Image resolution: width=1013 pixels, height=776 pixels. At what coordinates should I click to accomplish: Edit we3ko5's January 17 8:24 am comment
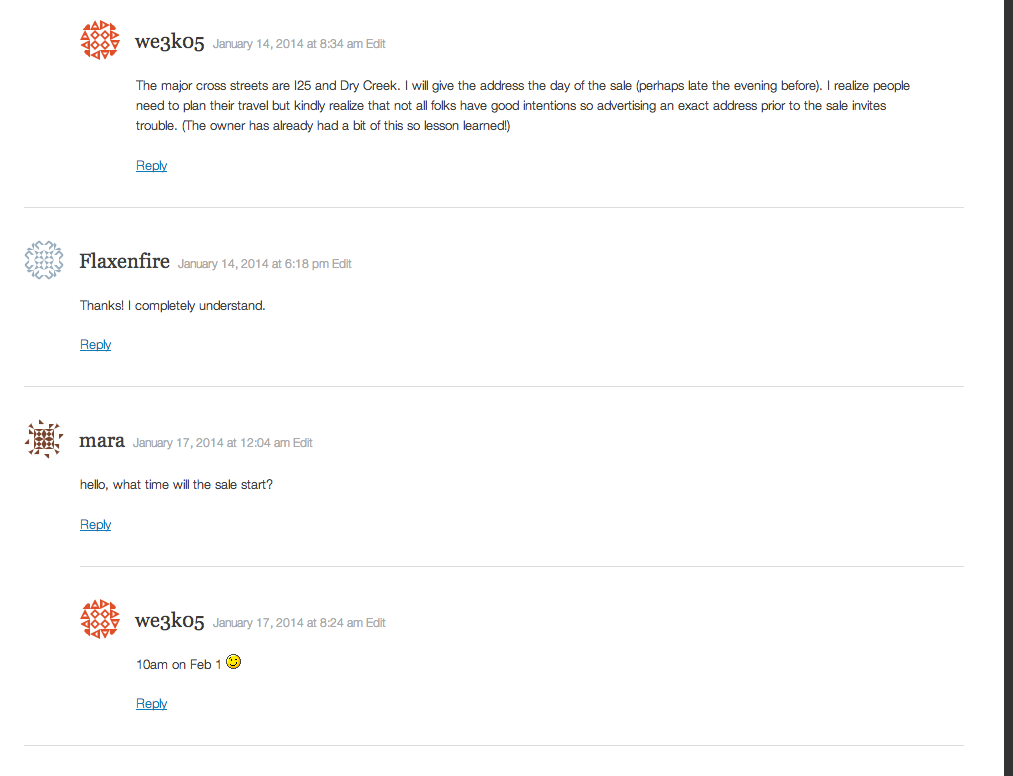point(375,623)
